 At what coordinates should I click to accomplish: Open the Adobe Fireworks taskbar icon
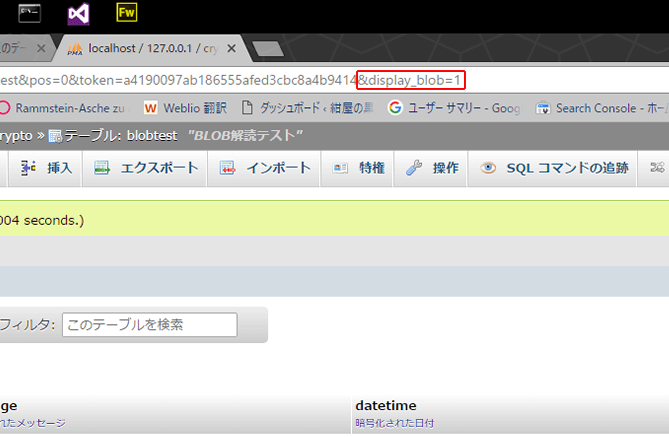pyautogui.click(x=127, y=12)
